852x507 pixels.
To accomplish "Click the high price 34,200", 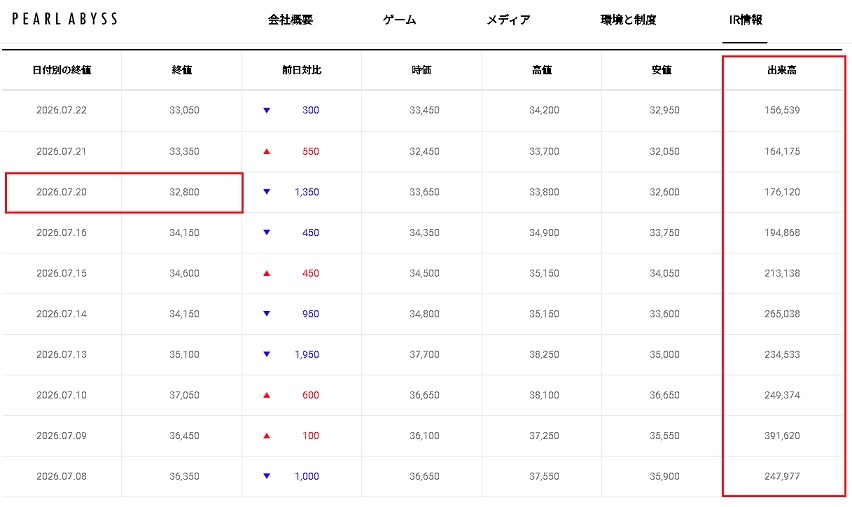I will click(544, 110).
